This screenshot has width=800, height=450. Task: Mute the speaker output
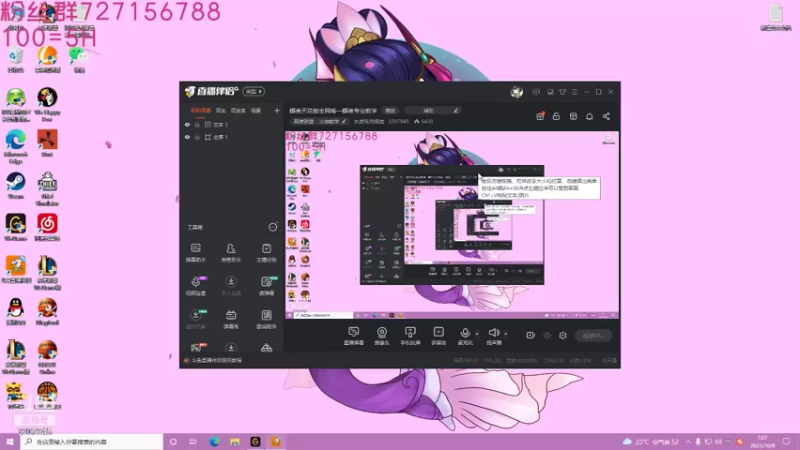click(493, 336)
